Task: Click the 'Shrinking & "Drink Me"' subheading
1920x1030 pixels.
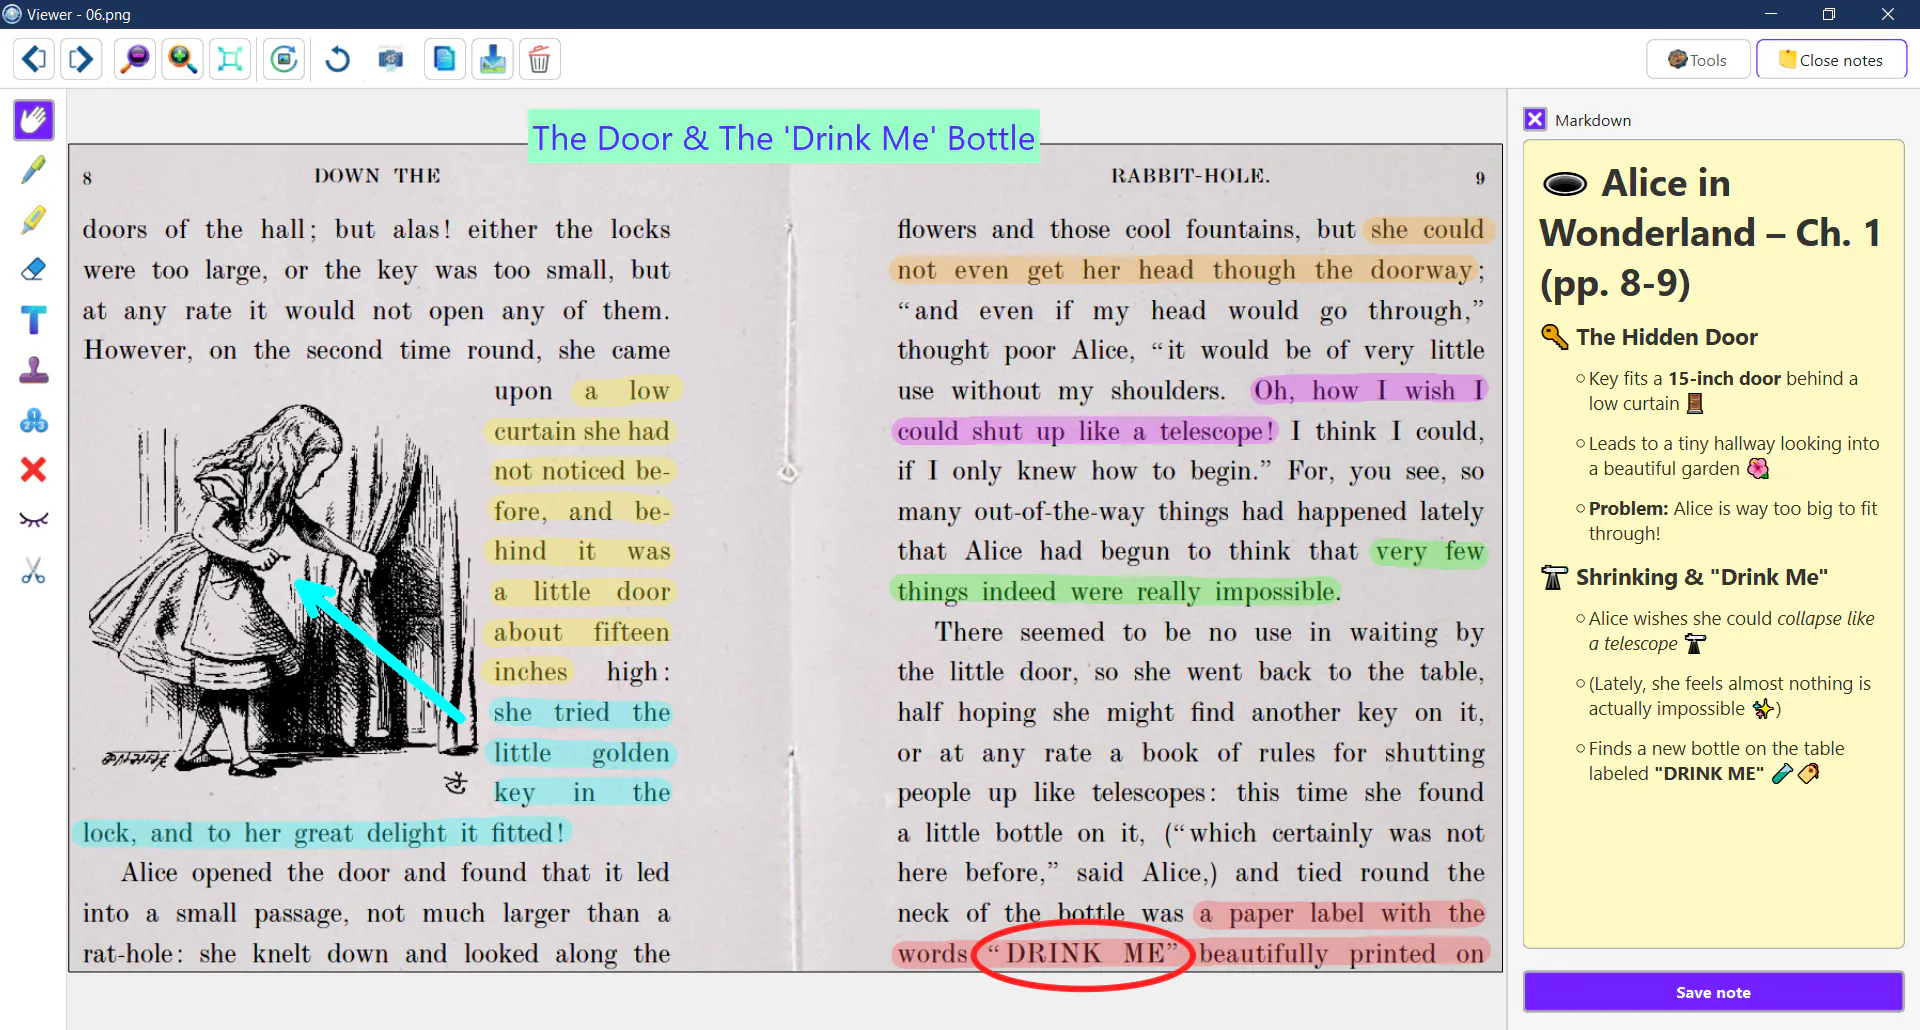Action: tap(1701, 577)
